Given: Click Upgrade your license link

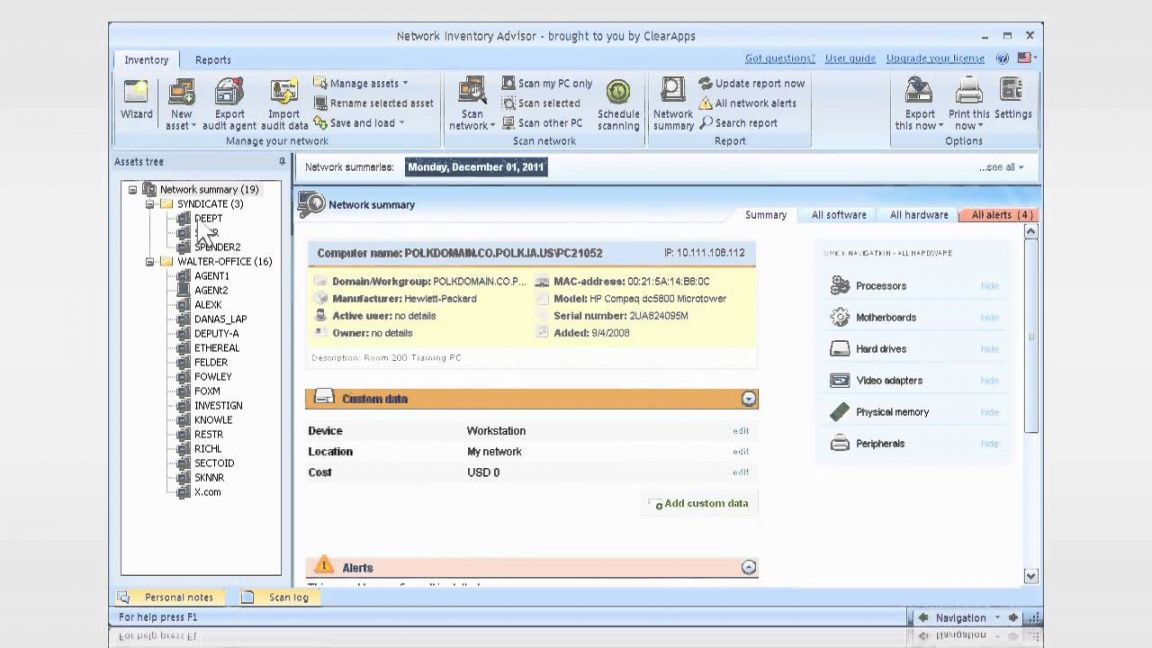Looking at the screenshot, I should click(x=935, y=58).
